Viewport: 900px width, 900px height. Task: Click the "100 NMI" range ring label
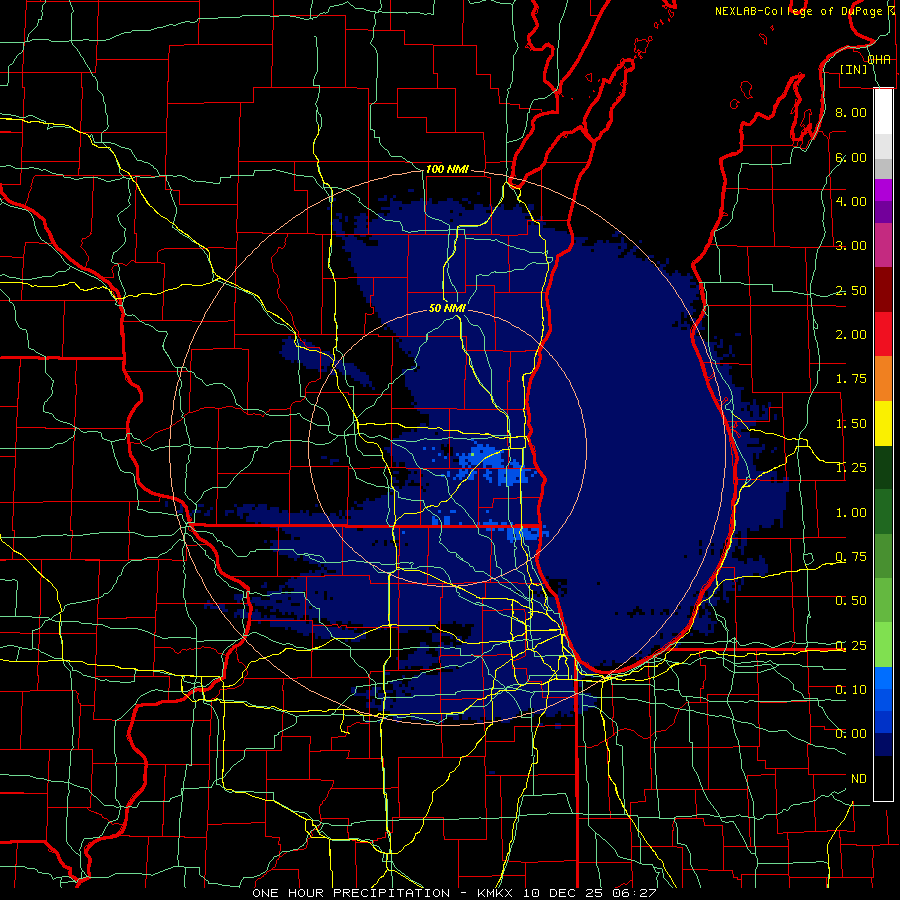coord(447,169)
